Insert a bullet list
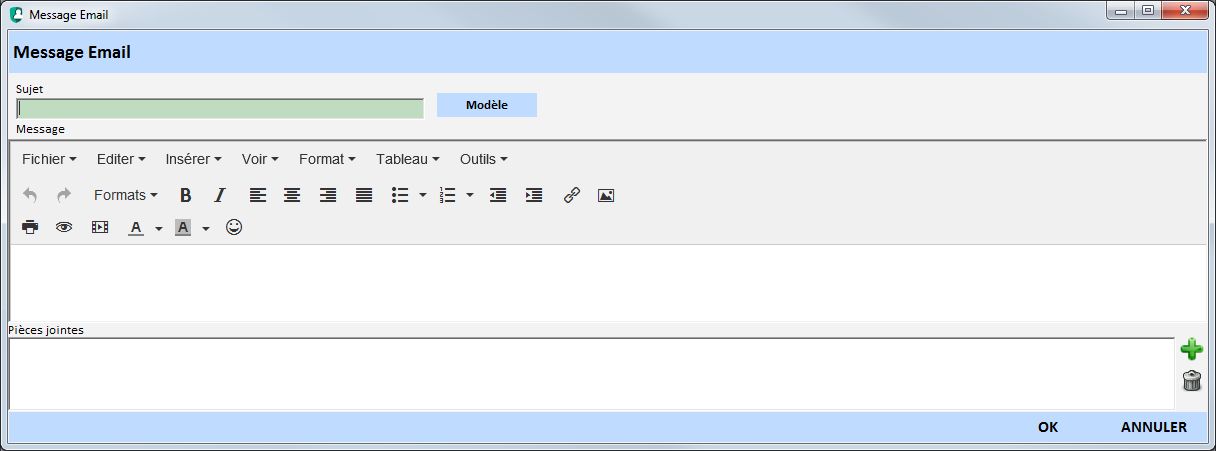 point(400,195)
